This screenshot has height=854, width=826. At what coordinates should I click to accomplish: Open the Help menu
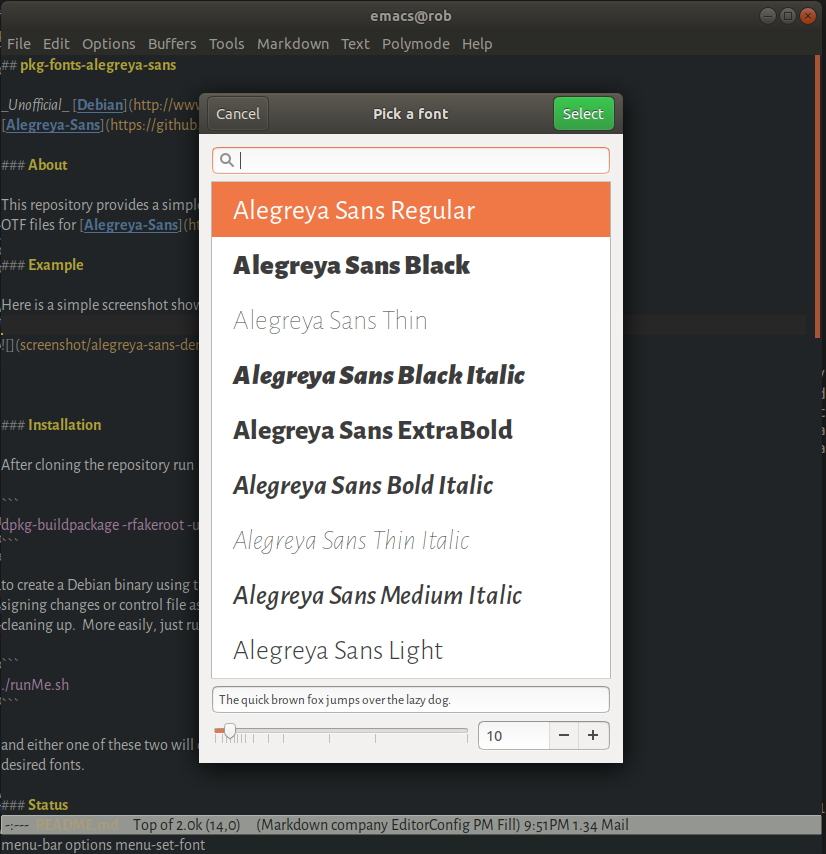pyautogui.click(x=477, y=44)
